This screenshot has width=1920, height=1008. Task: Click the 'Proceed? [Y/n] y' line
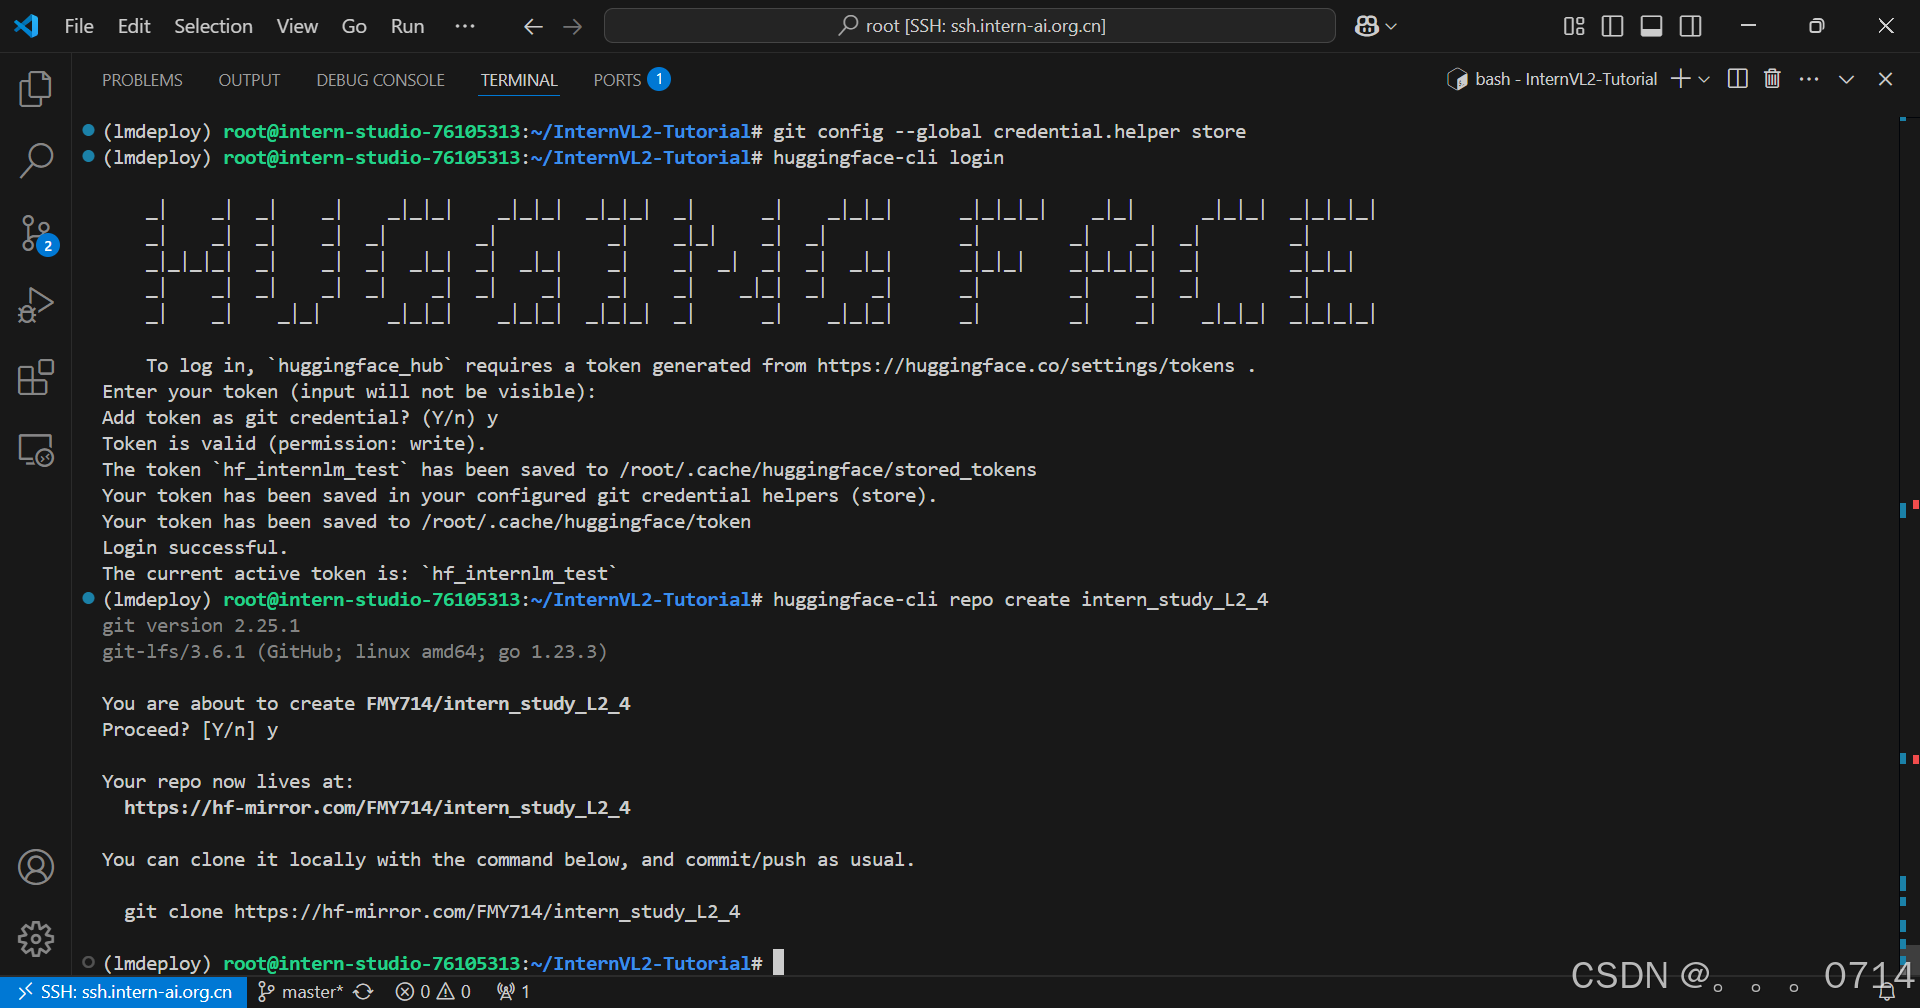pyautogui.click(x=190, y=730)
